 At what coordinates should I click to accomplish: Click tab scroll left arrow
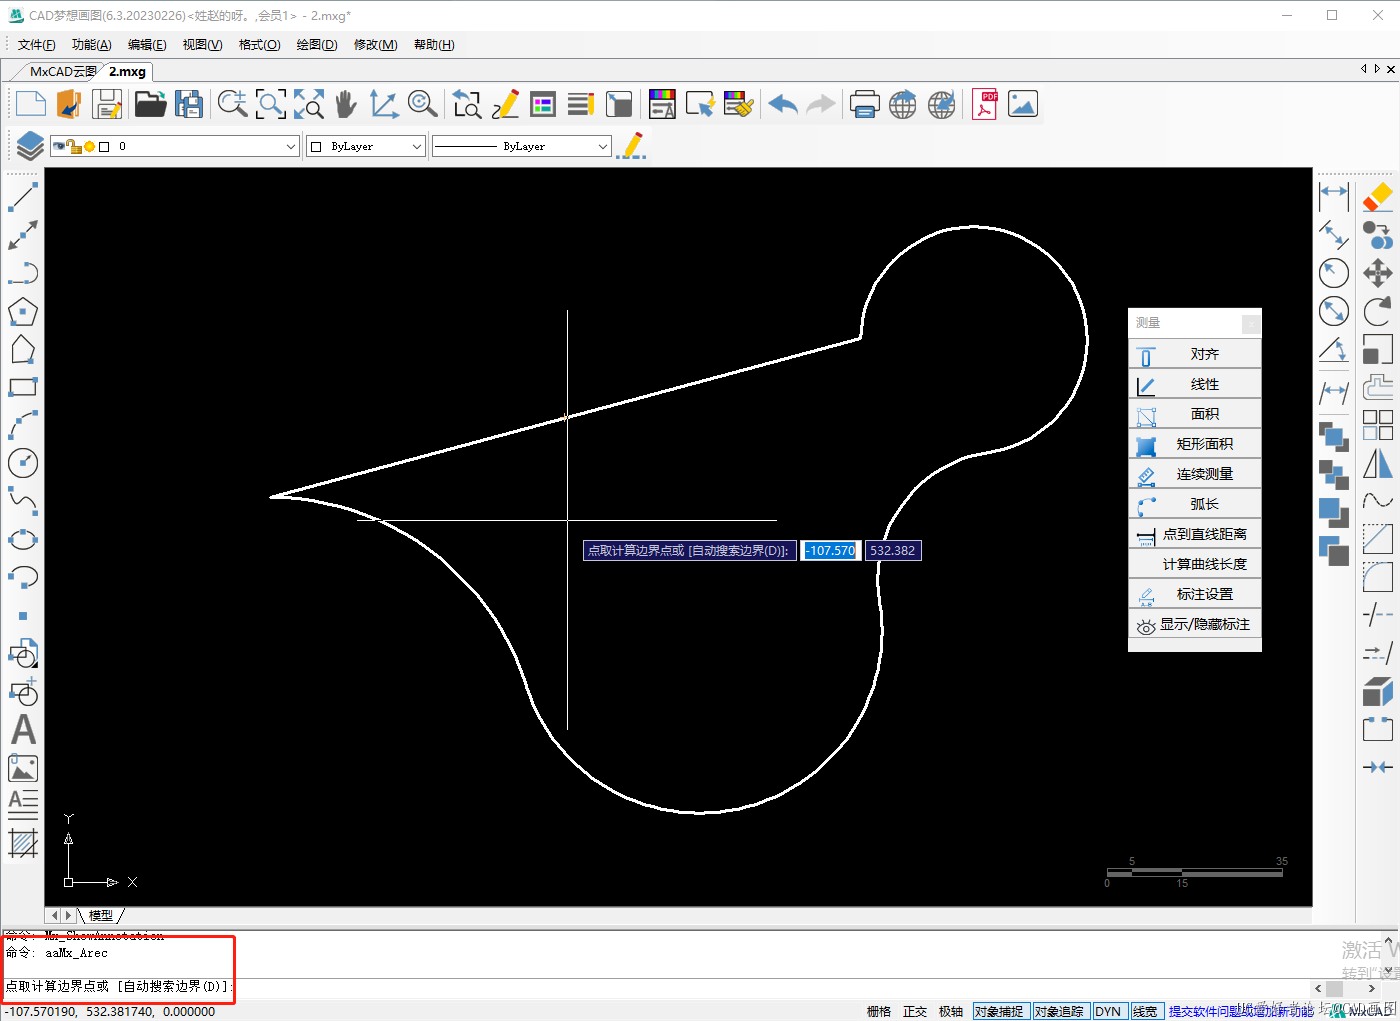pos(1363,69)
